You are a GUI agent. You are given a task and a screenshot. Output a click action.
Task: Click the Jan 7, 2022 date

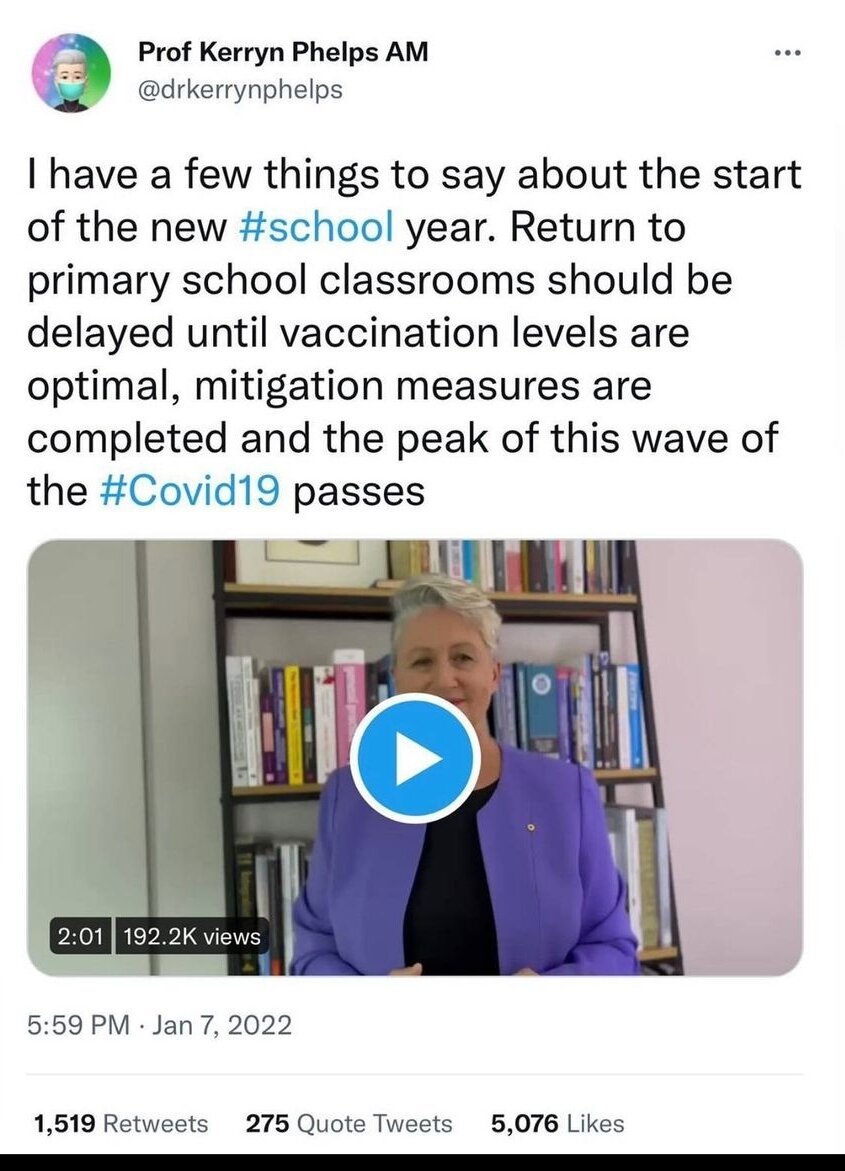(x=222, y=1025)
